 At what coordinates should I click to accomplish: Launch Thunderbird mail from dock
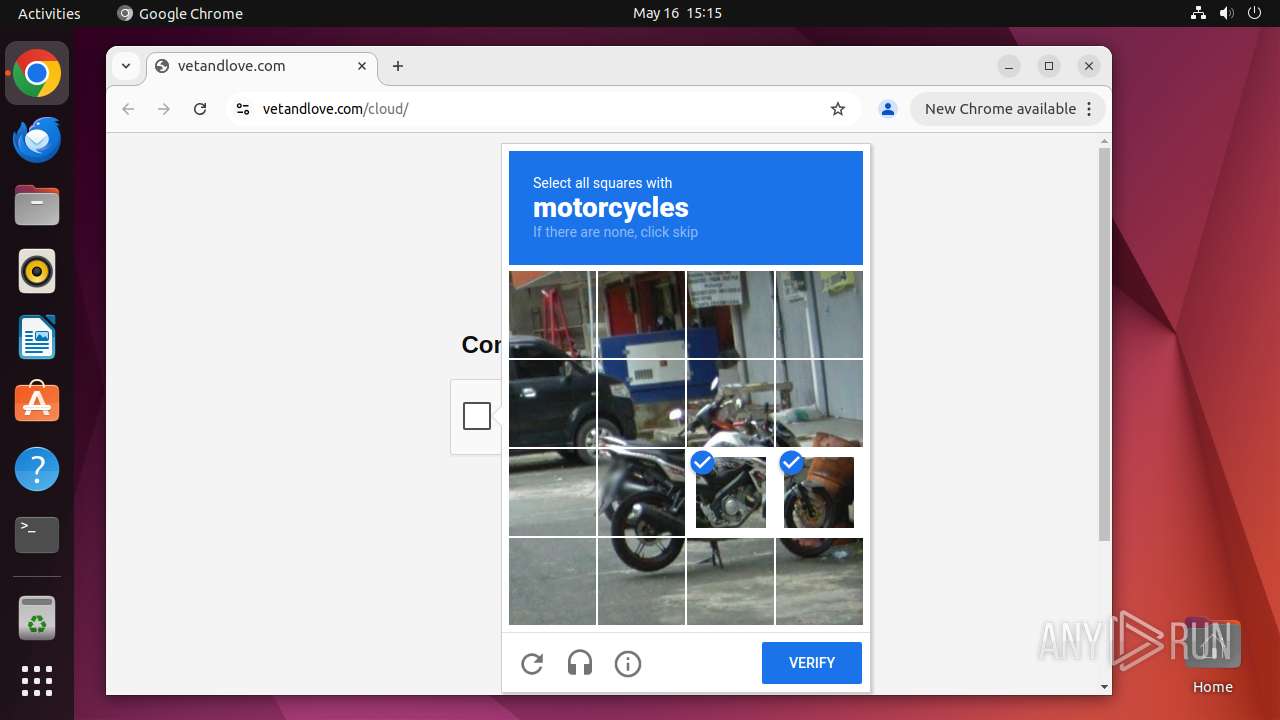pos(37,140)
